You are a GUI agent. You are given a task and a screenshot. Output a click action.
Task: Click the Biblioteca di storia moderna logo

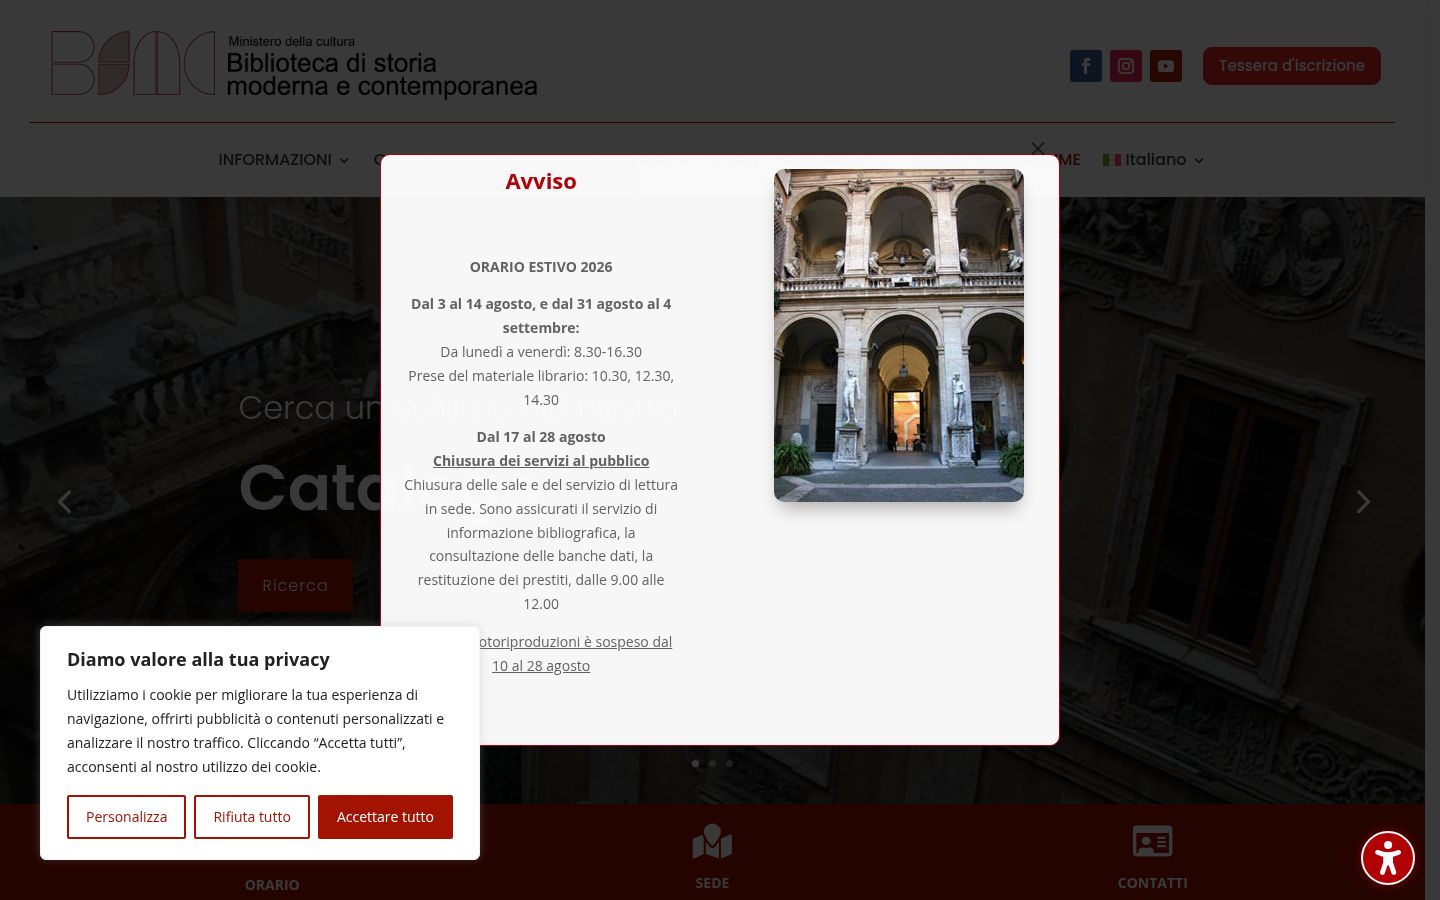tap(294, 64)
